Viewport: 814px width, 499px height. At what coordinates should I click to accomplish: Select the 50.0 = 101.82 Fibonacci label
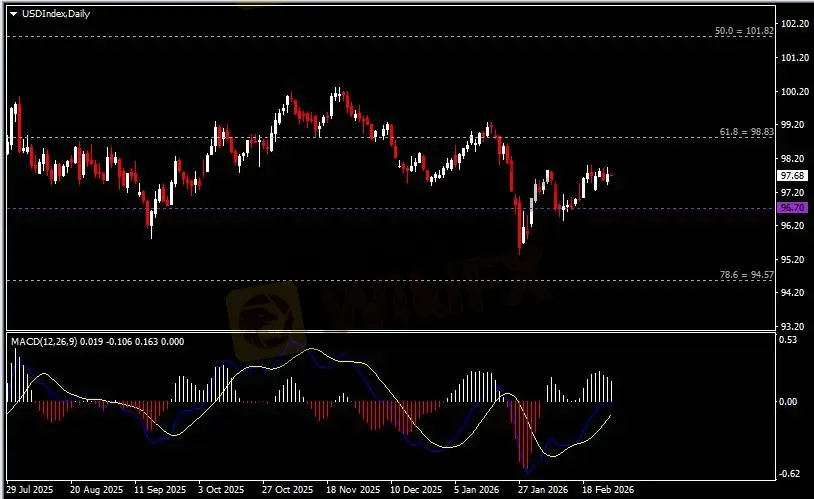[x=744, y=31]
